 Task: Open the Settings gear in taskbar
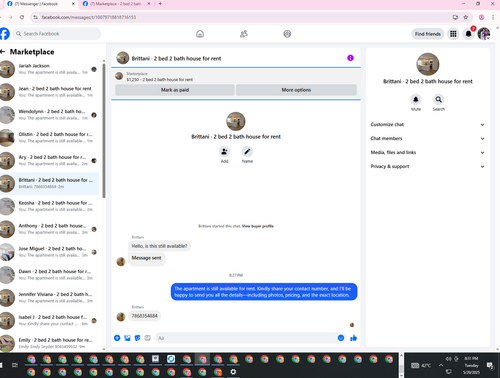(x=233, y=372)
